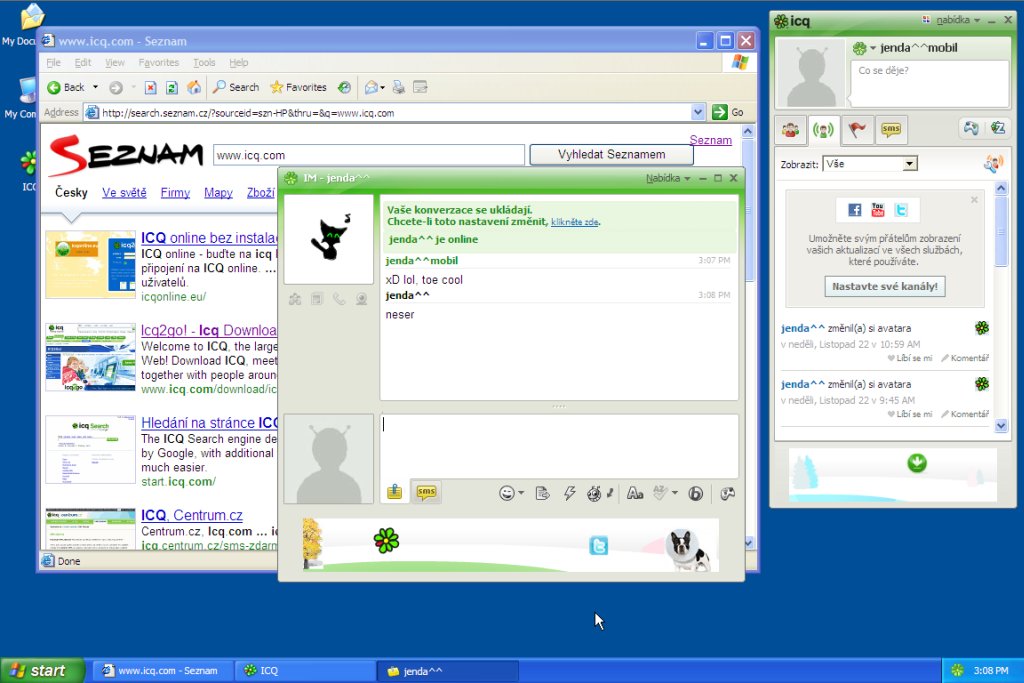Image resolution: width=1024 pixels, height=683 pixels.
Task: Expand the browser address bar dropdown
Action: point(697,112)
